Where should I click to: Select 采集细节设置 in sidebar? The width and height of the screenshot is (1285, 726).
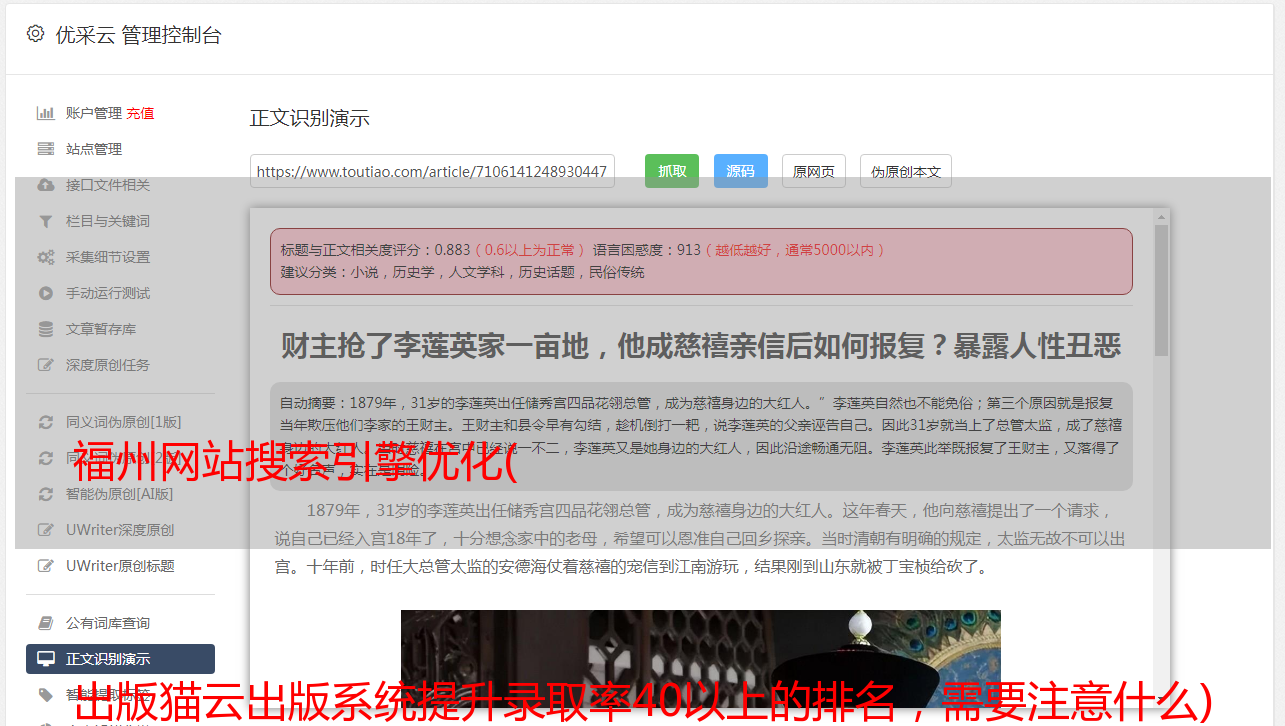coord(108,257)
